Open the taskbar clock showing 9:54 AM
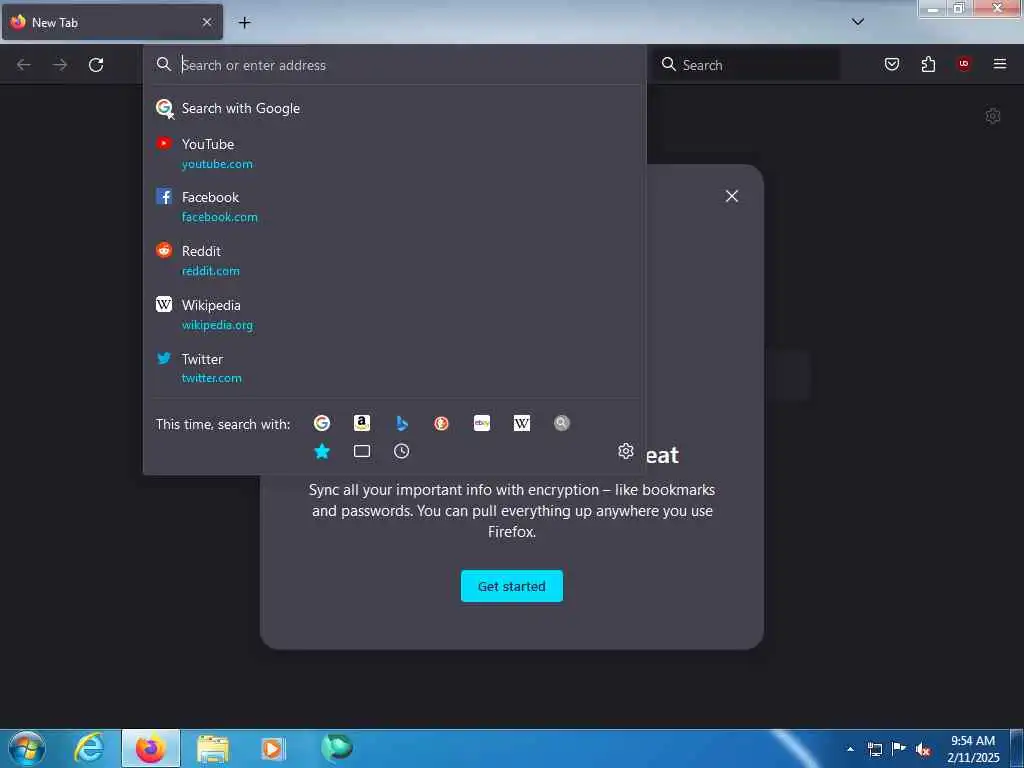1024x768 pixels. click(973, 749)
